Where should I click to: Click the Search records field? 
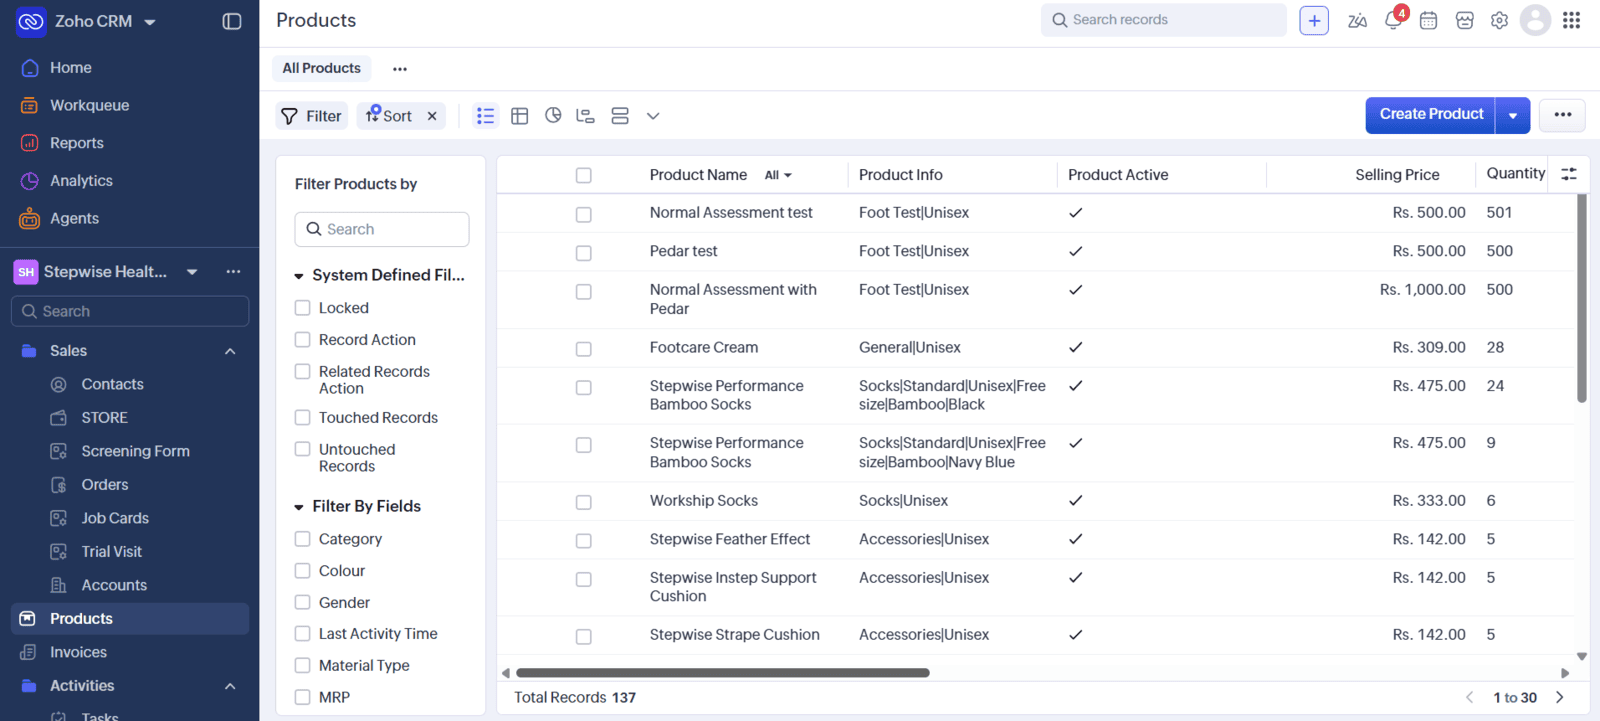coord(1164,20)
